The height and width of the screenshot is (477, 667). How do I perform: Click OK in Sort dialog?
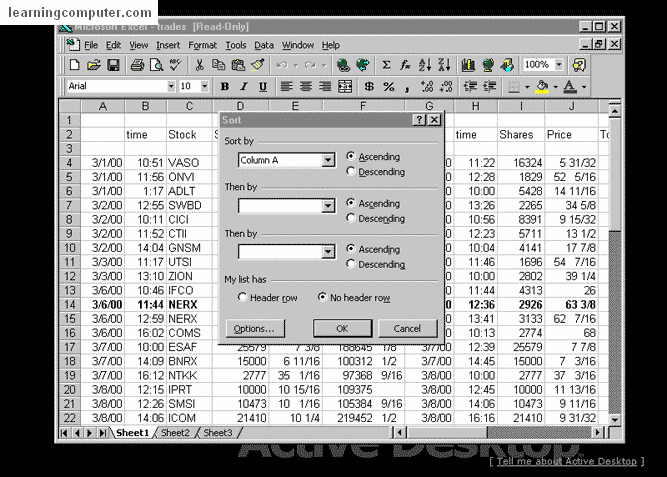point(342,328)
